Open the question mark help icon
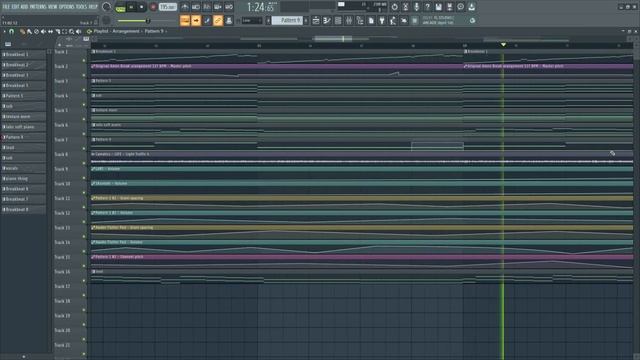The image size is (640, 360). [x=427, y=7]
